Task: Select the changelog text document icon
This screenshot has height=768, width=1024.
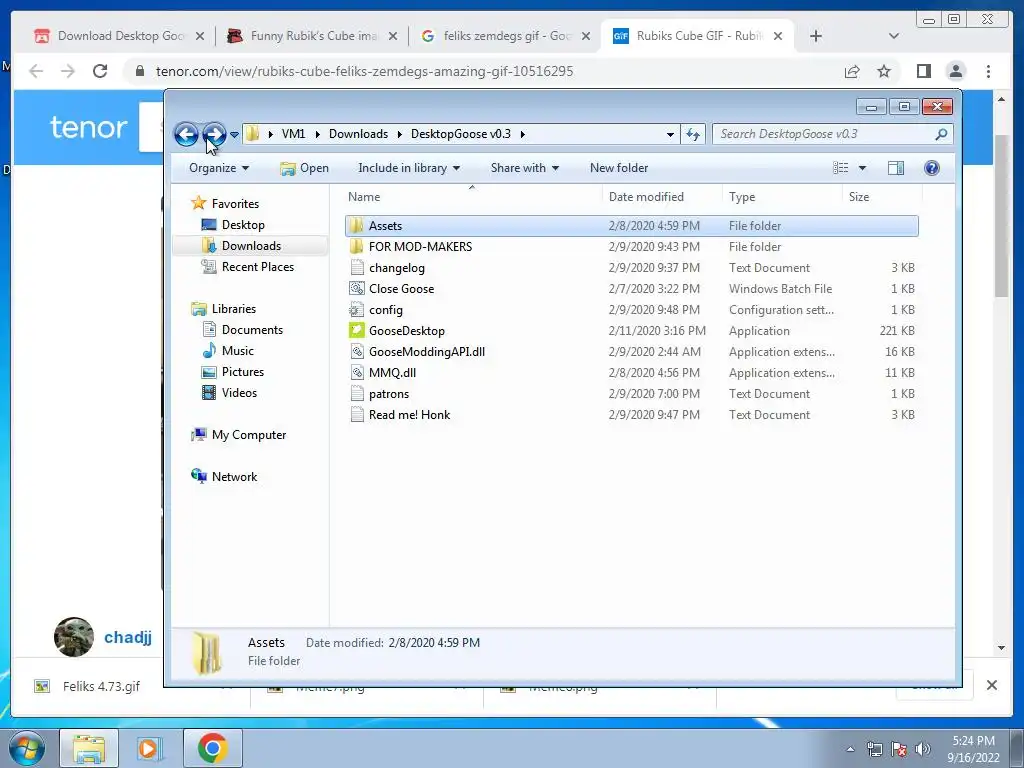Action: tap(356, 268)
